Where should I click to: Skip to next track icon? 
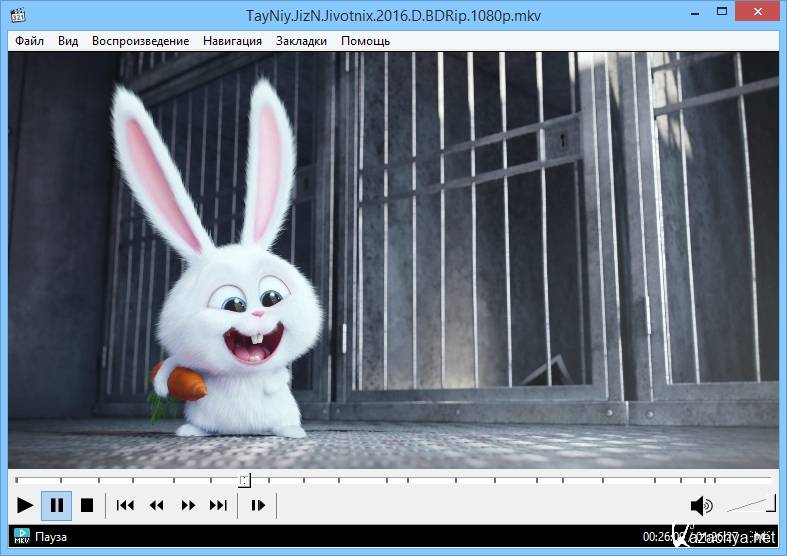point(218,506)
